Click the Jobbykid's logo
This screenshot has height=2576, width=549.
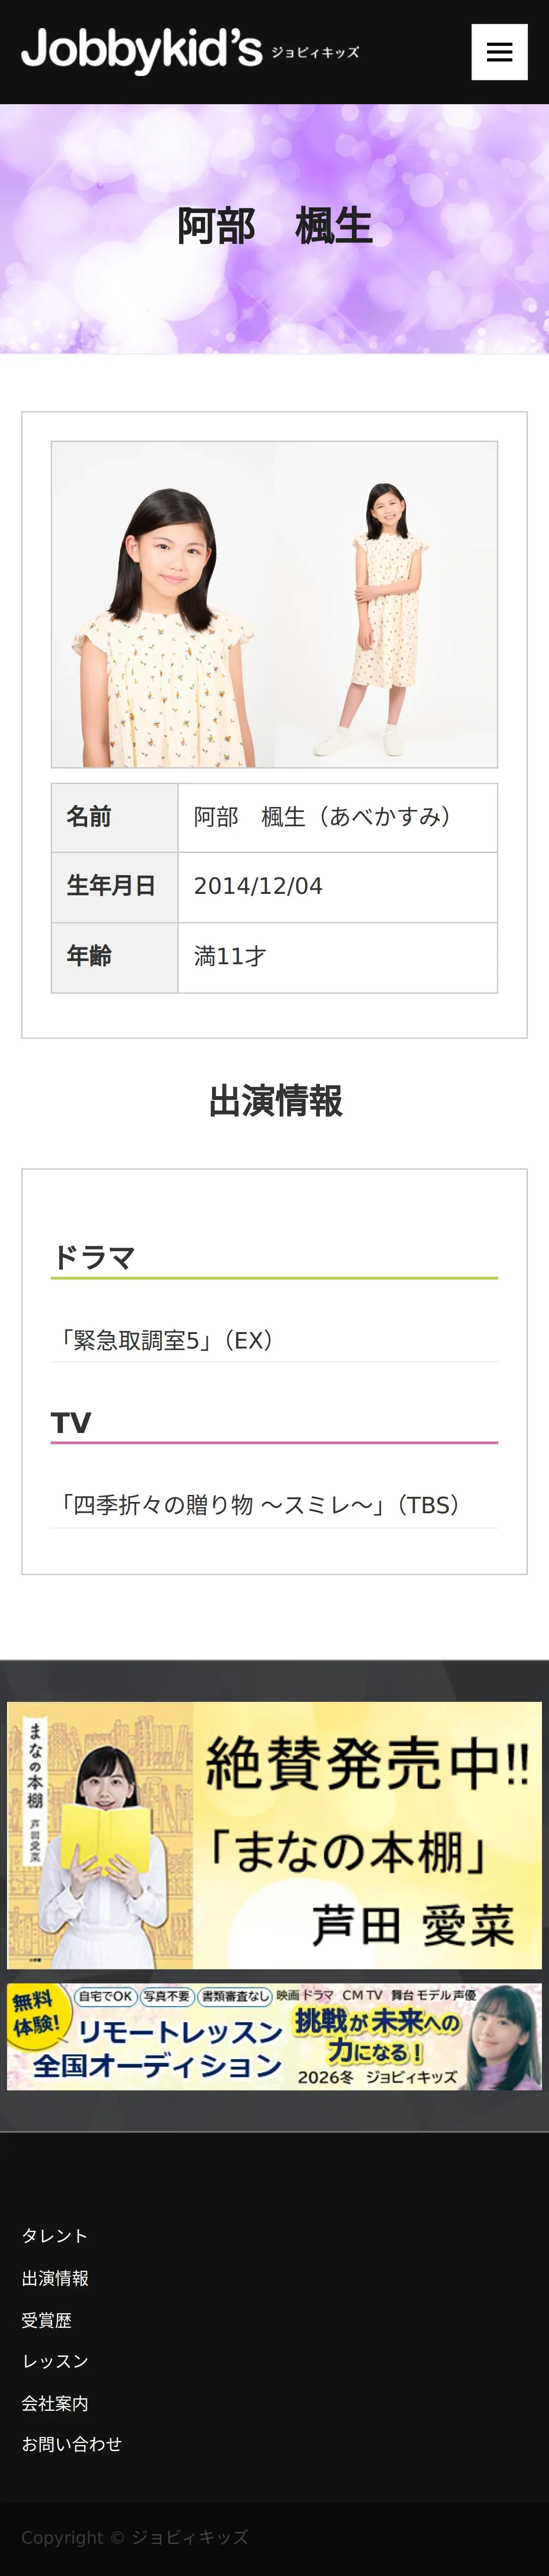point(190,51)
